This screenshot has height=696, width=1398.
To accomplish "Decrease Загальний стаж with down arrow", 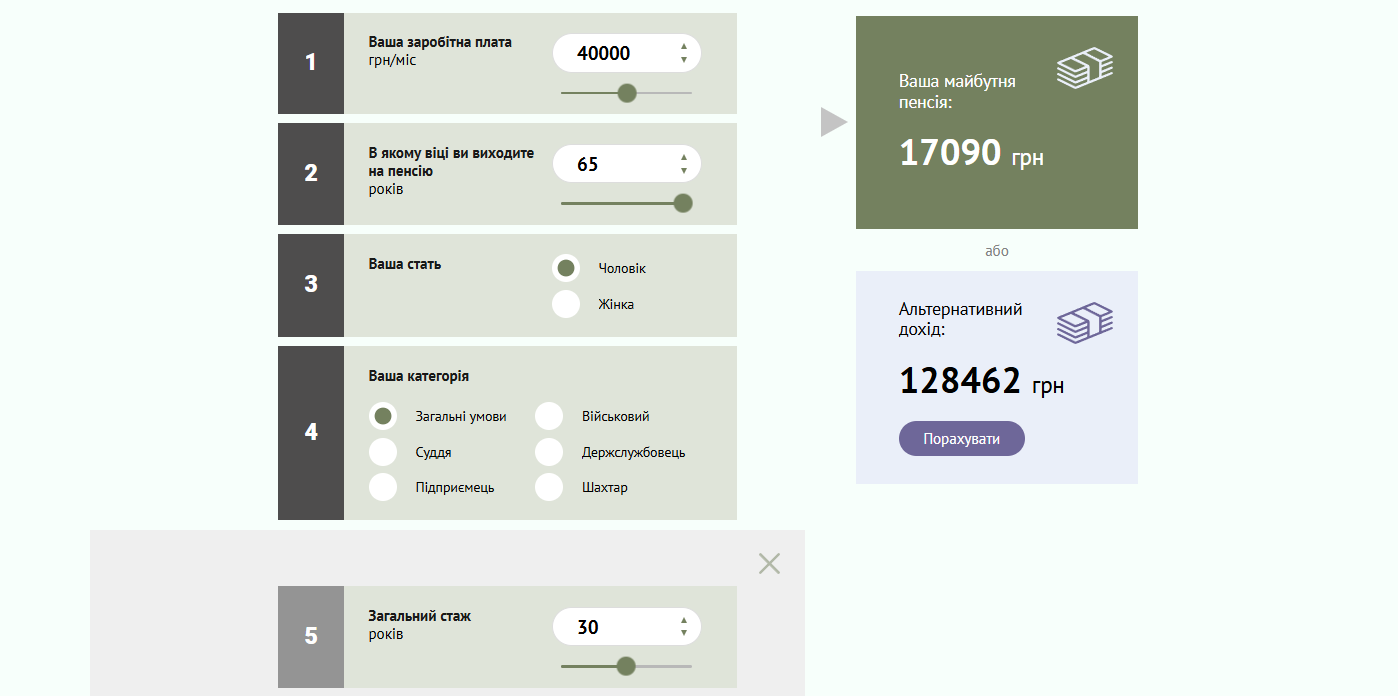I will click(684, 634).
